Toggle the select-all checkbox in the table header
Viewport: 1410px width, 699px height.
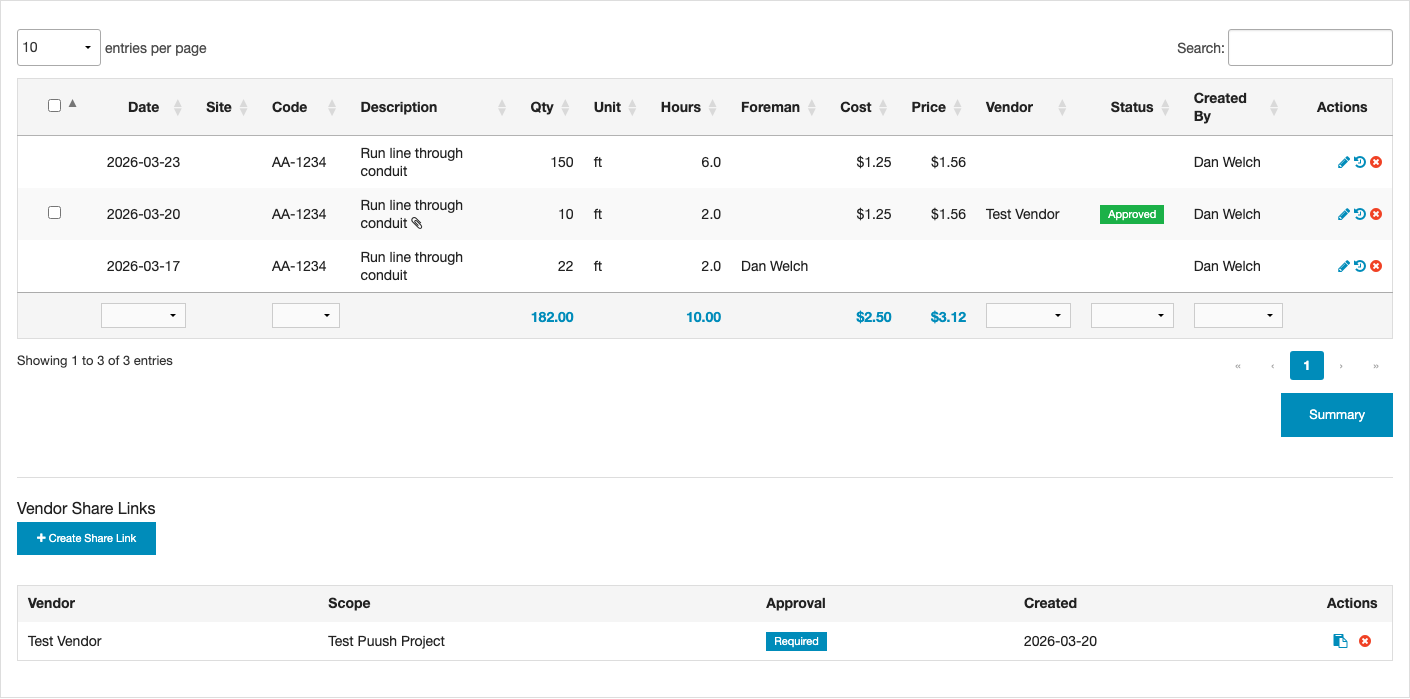coord(54,104)
